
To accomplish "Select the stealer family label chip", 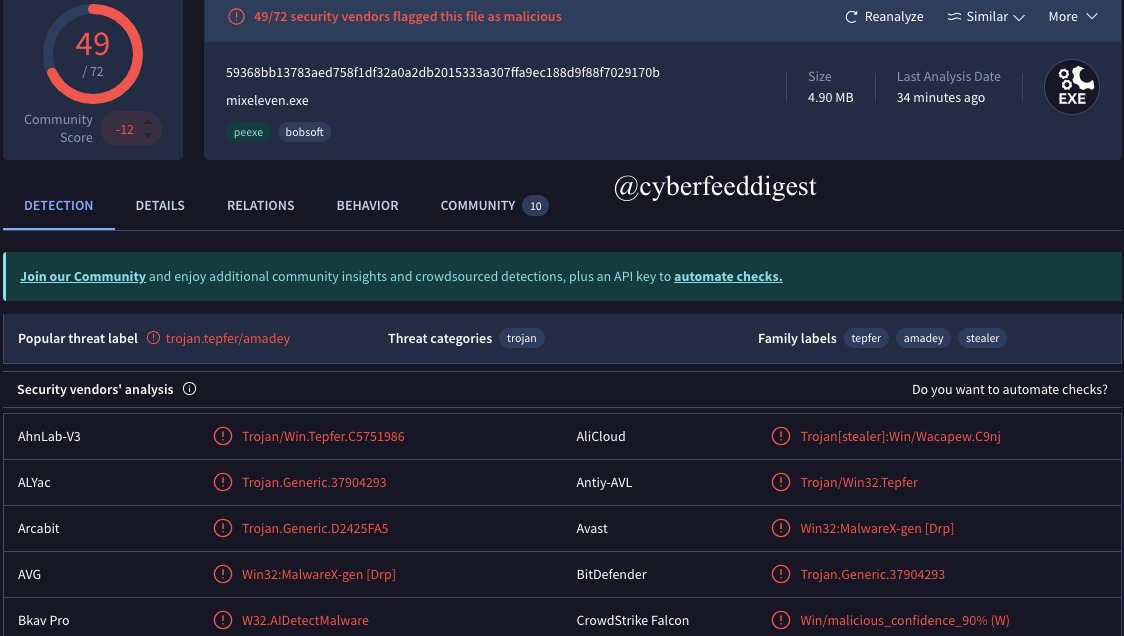I will coord(982,338).
